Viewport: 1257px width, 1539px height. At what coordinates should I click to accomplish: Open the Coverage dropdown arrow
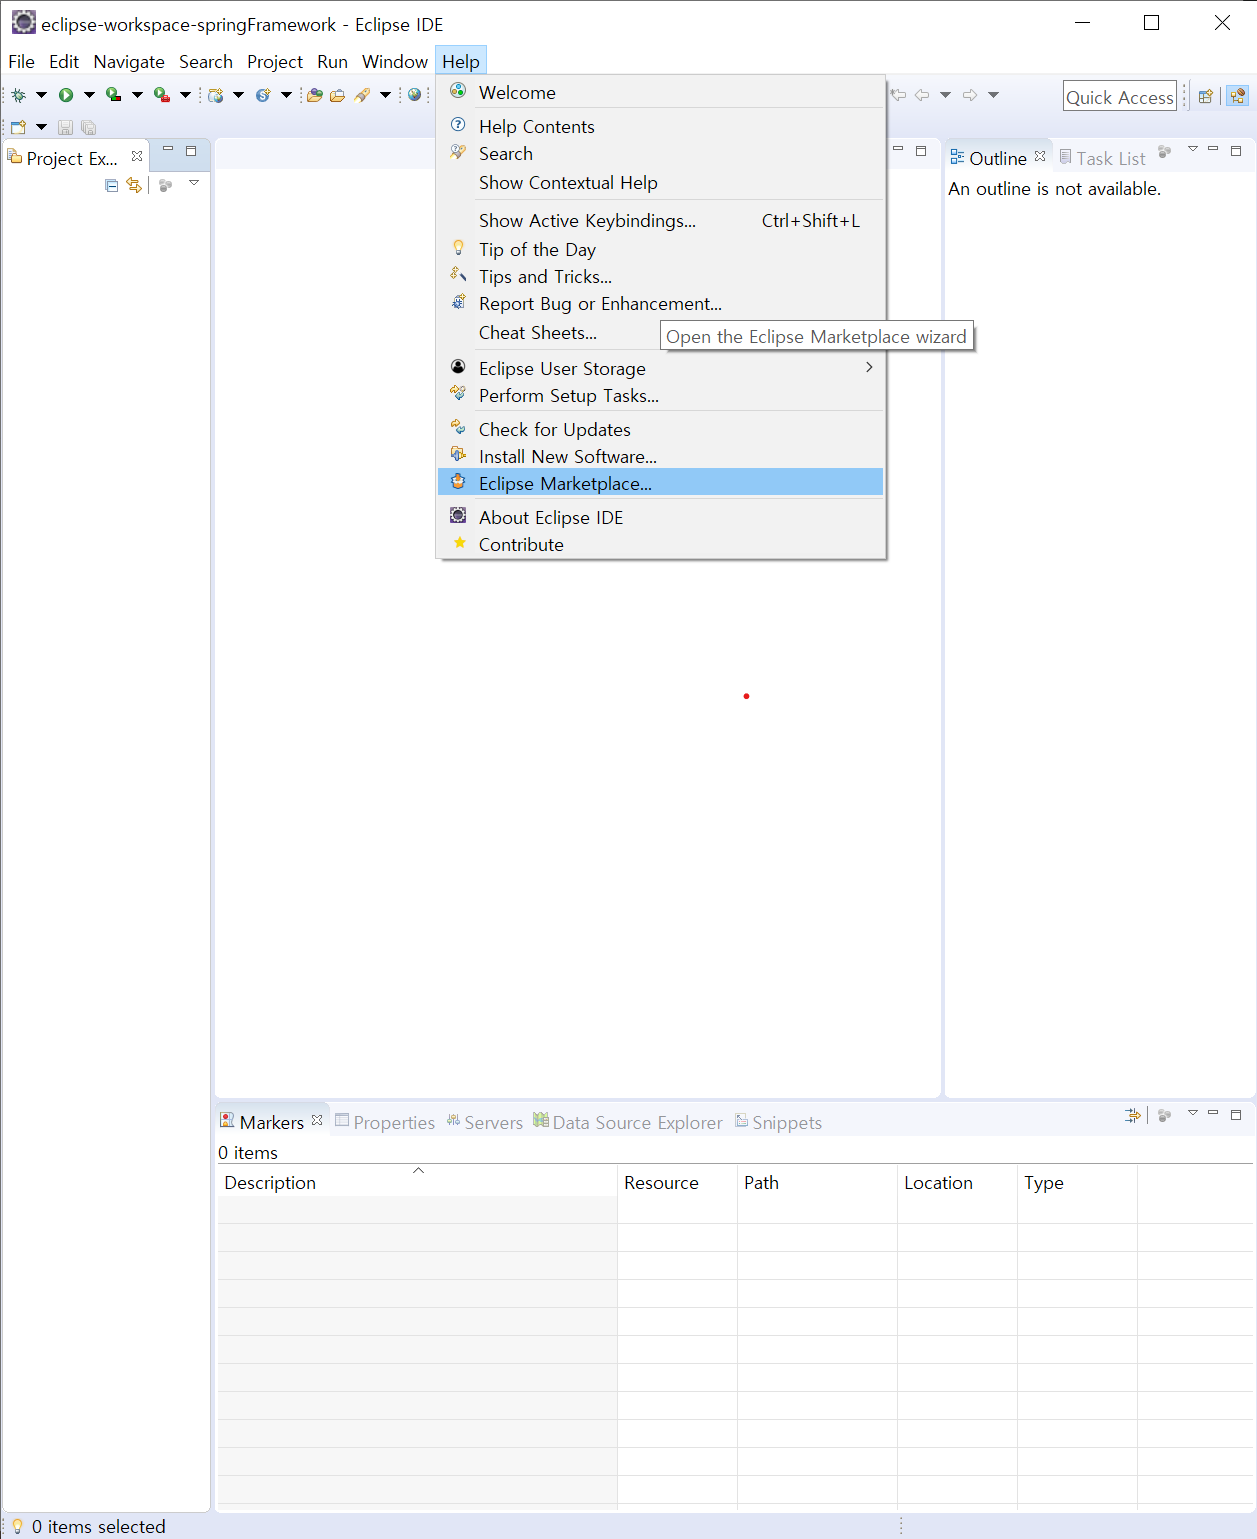coord(137,95)
